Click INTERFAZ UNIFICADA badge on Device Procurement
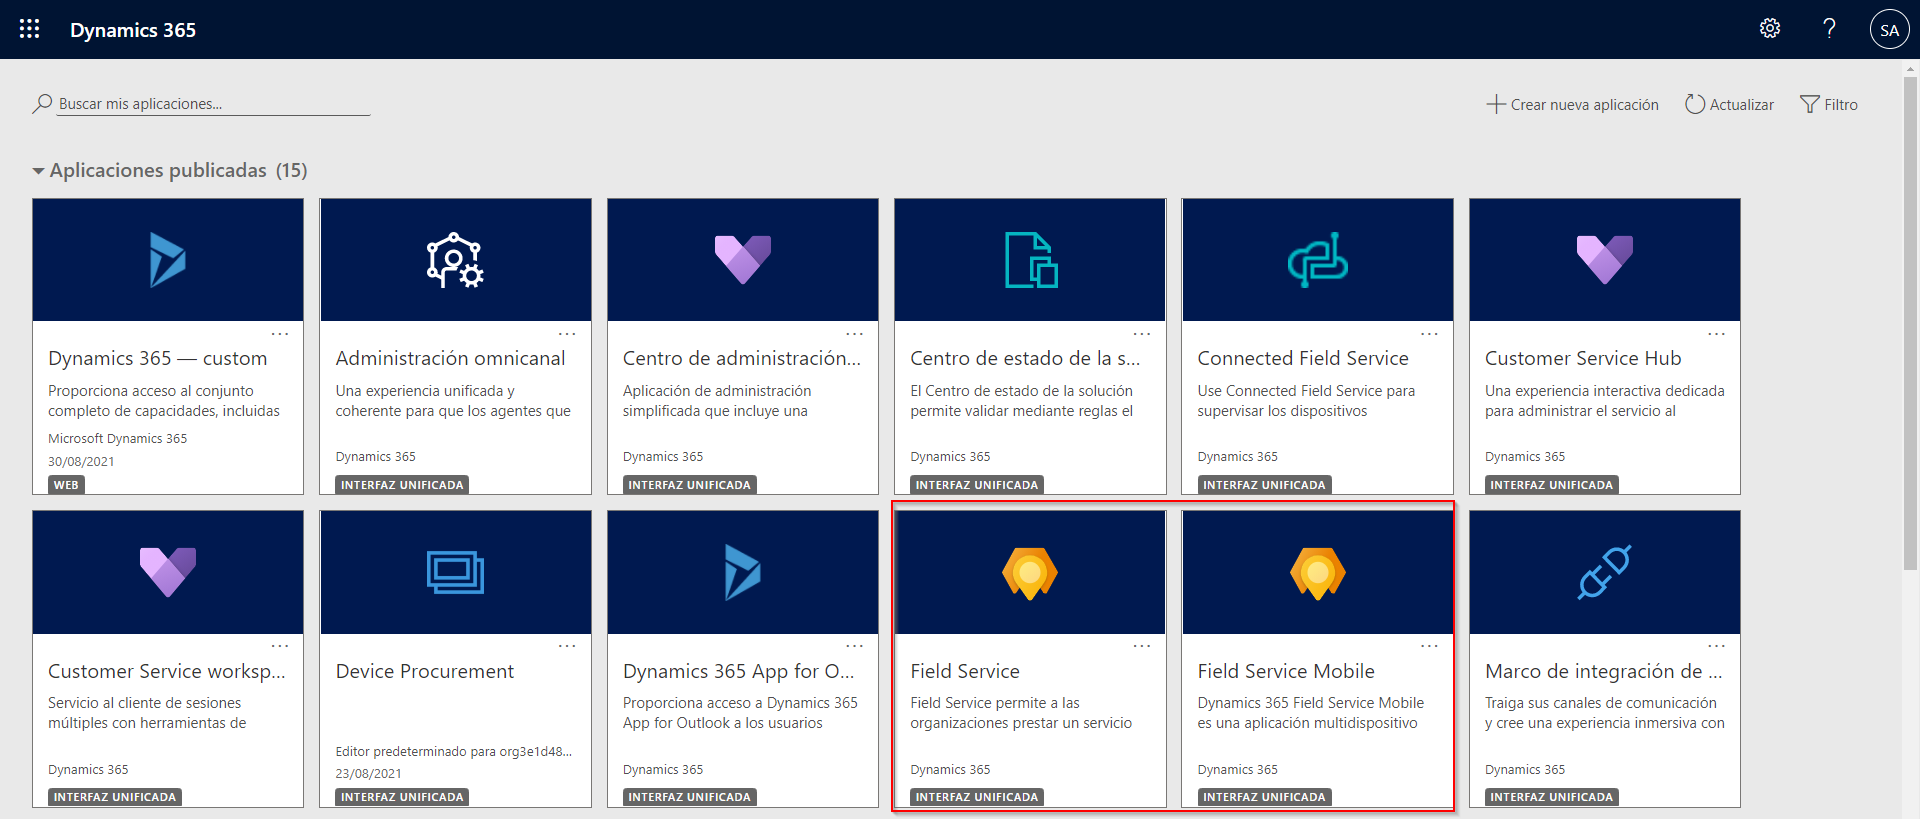Image resolution: width=1920 pixels, height=819 pixels. coord(402,797)
